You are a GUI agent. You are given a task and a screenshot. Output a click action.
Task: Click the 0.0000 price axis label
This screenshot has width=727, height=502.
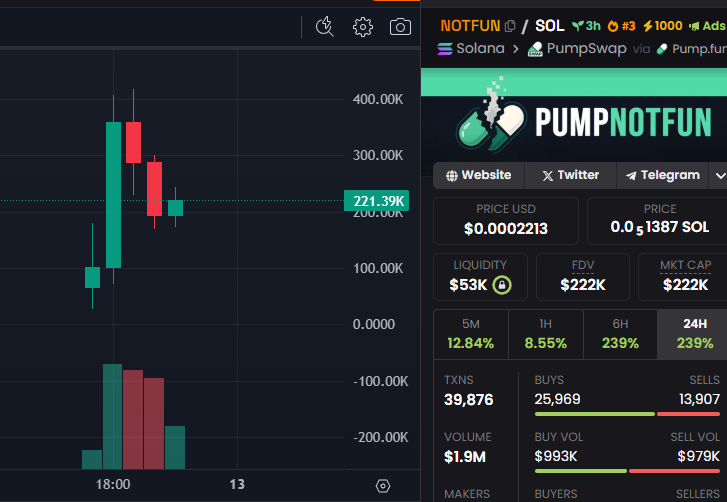[x=374, y=324]
